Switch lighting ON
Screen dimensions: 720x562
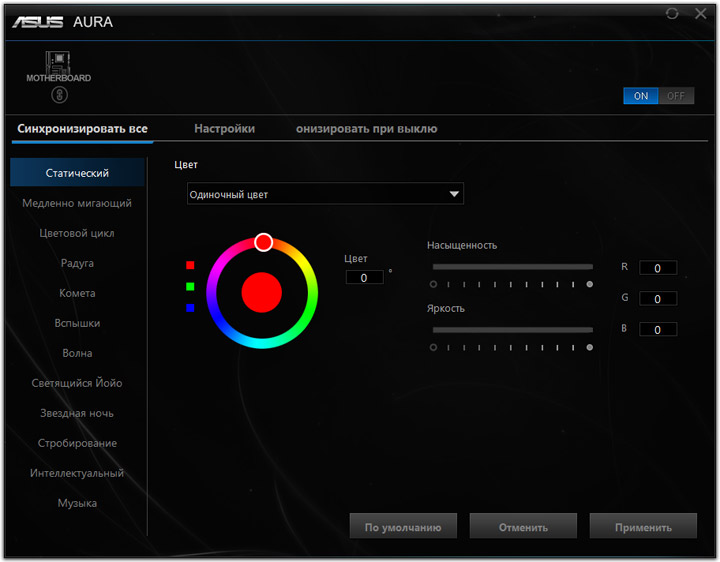click(x=641, y=96)
